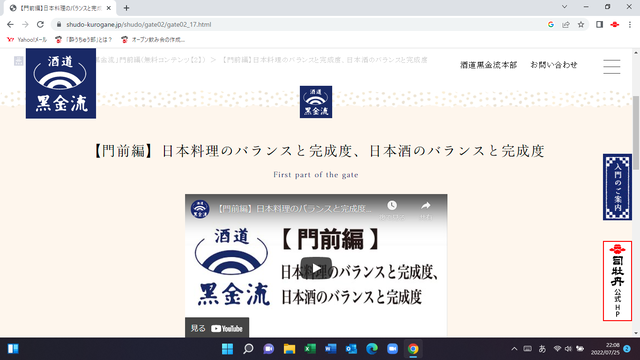
Task: Reload the current page
Action: point(40,24)
